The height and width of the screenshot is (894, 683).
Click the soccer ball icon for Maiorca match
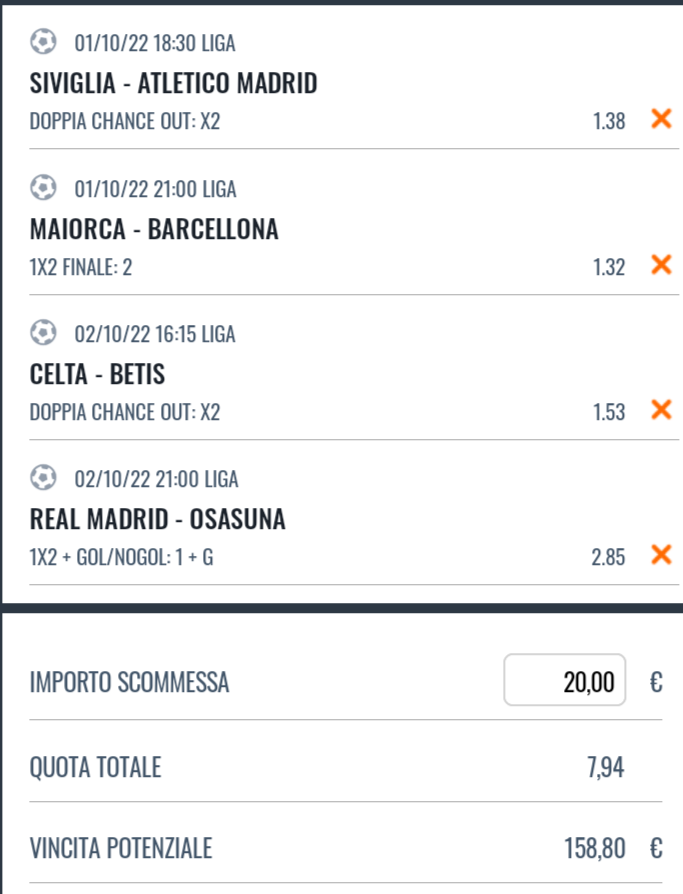[x=43, y=188]
